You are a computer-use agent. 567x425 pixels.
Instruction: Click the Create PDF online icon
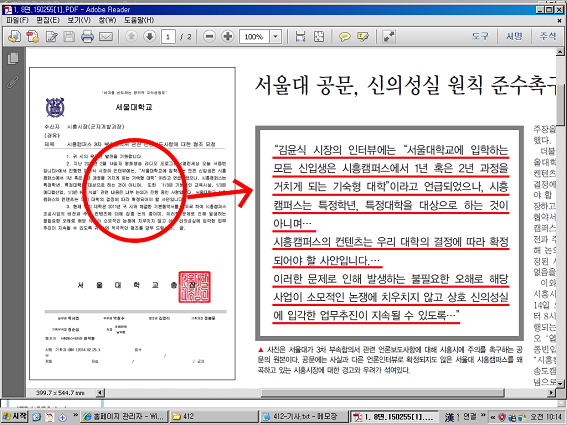click(14, 37)
